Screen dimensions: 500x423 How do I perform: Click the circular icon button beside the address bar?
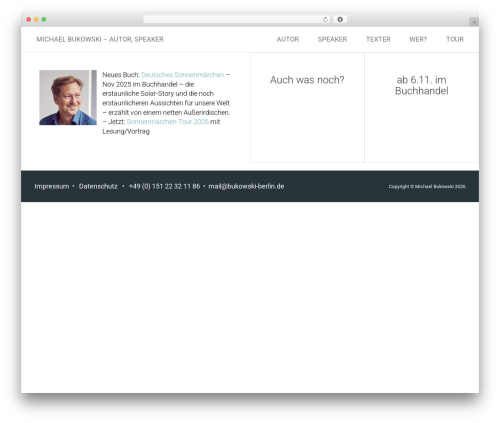(340, 19)
